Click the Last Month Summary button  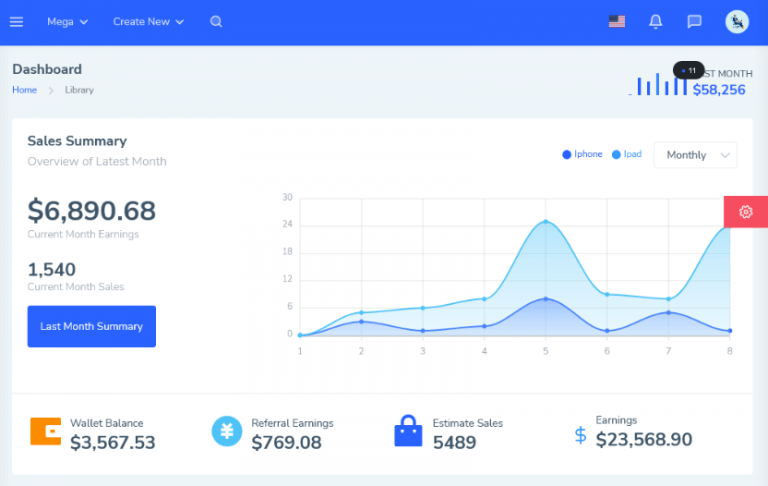[x=92, y=326]
